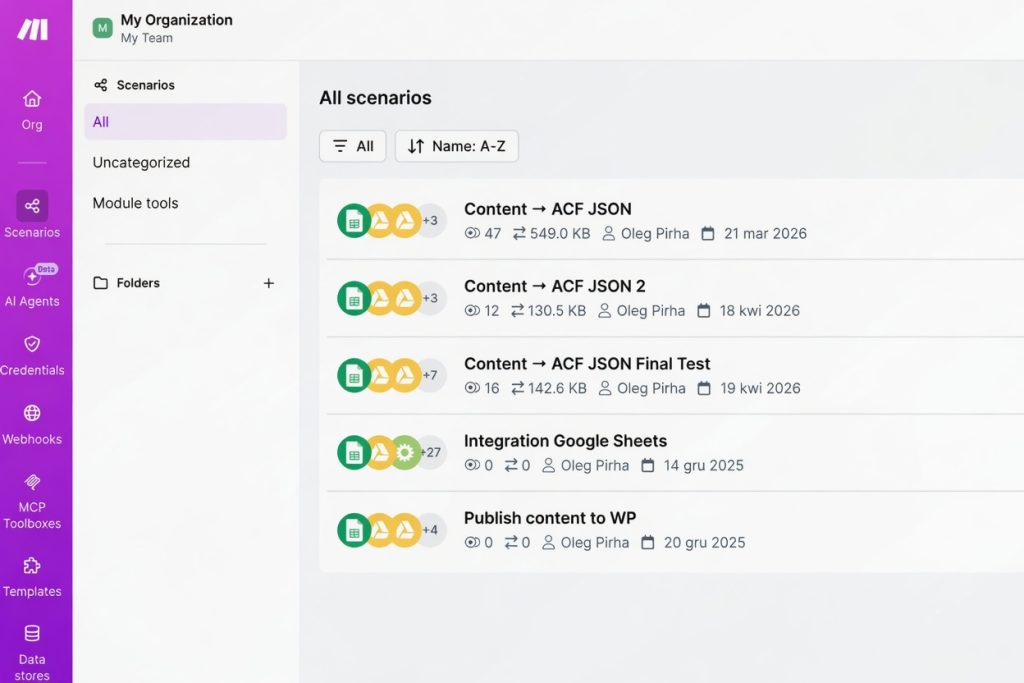Open the Name: A-Z sort dropdown
The image size is (1024, 683).
pos(456,146)
